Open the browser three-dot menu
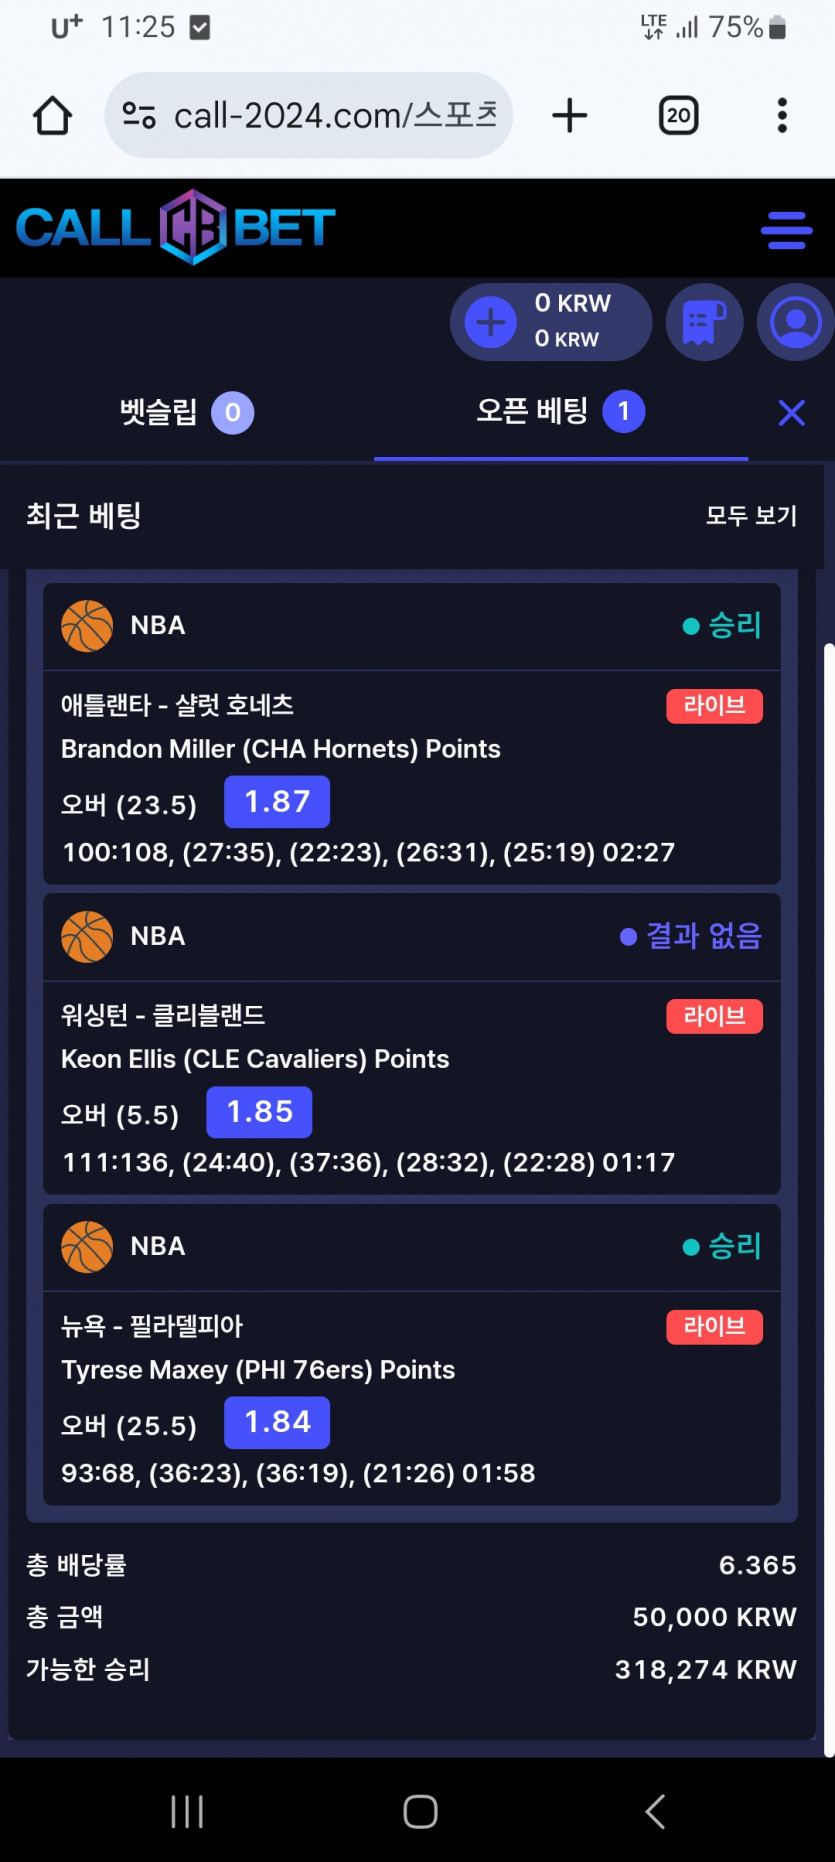 point(782,116)
